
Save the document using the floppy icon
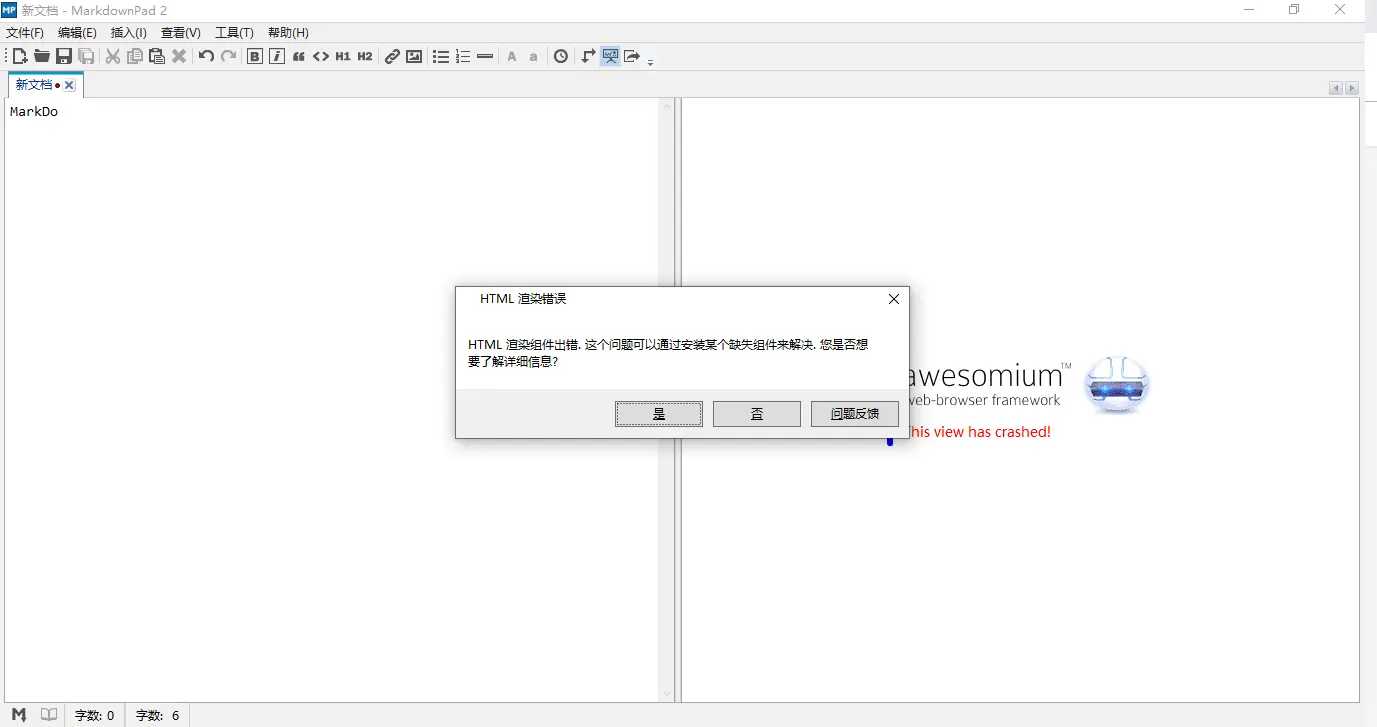tap(64, 56)
